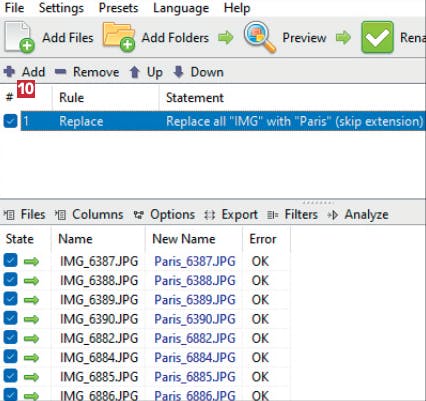Click the green Rename checkmark icon

coord(377,37)
